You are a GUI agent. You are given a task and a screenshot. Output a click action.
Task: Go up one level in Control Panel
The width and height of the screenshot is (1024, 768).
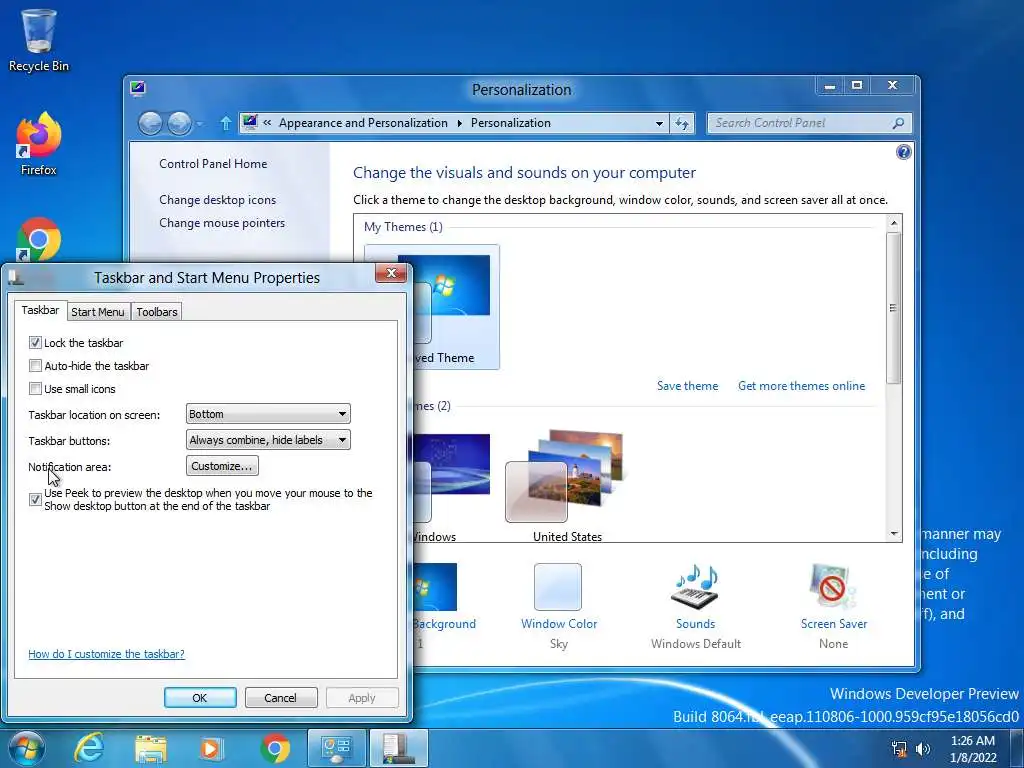(225, 123)
